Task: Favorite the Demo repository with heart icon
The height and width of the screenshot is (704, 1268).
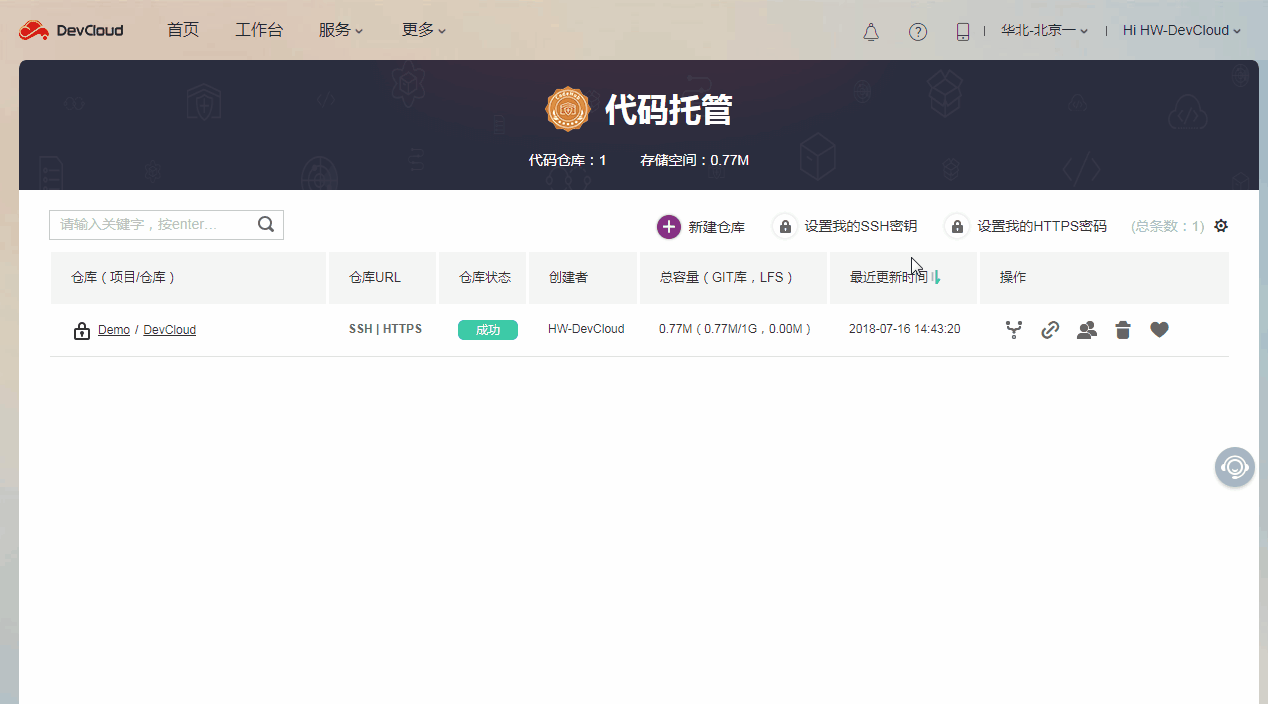Action: [1158, 329]
